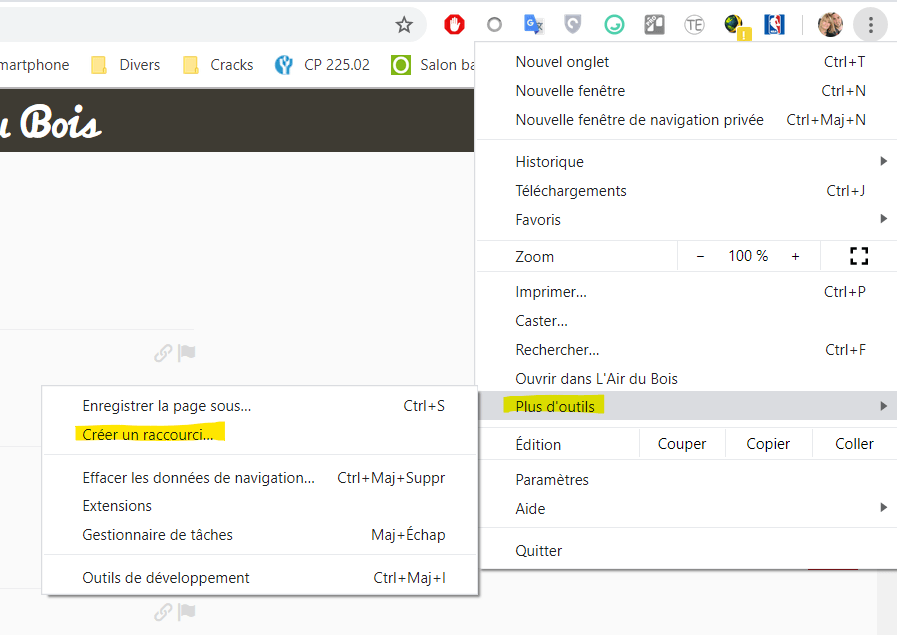Image resolution: width=897 pixels, height=635 pixels.
Task: Click the grey shield extension icon
Action: [x=573, y=25]
